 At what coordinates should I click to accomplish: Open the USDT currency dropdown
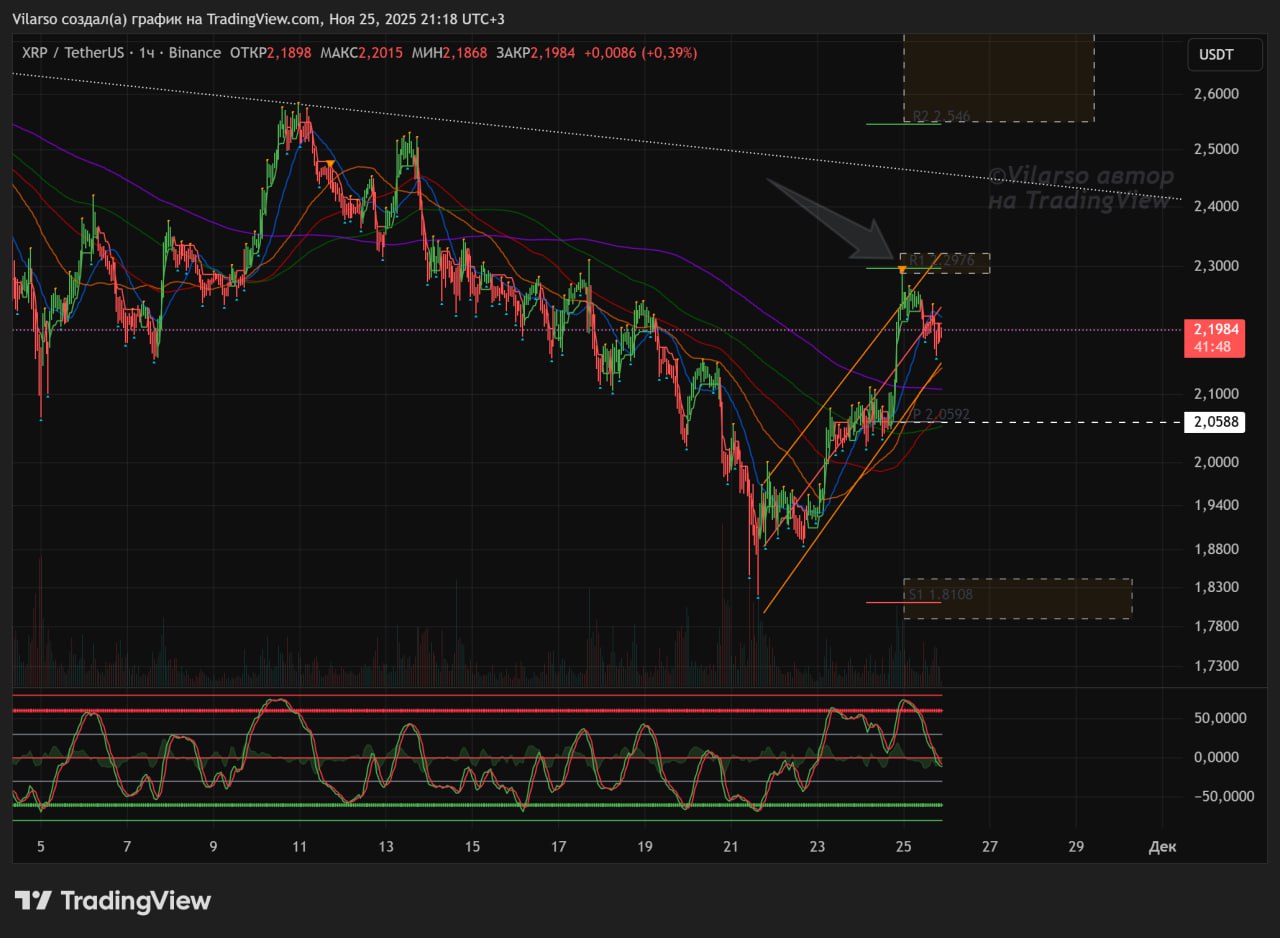click(x=1215, y=55)
